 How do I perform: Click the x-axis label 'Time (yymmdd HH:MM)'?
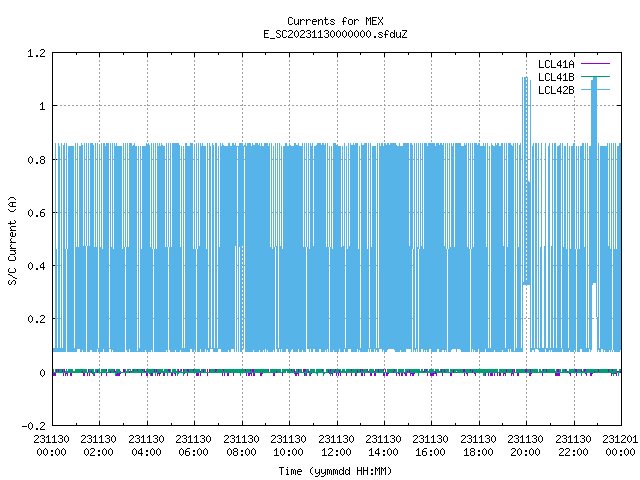335,471
